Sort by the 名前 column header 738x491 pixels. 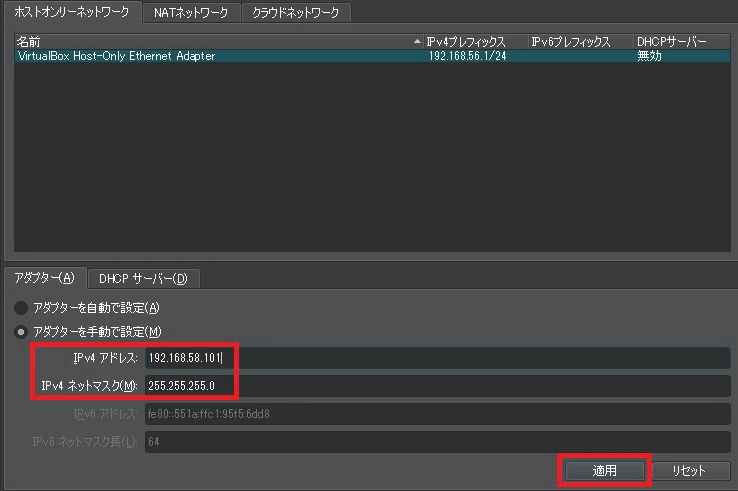(218, 42)
